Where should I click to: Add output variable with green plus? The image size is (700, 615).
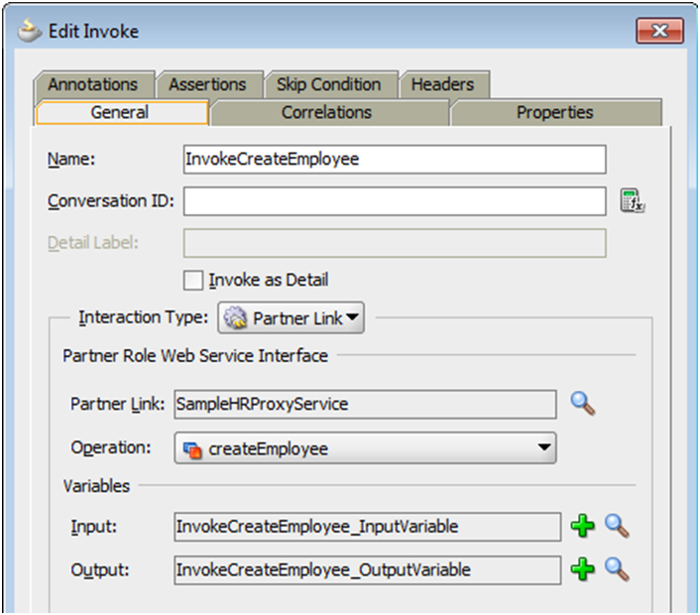click(x=582, y=570)
